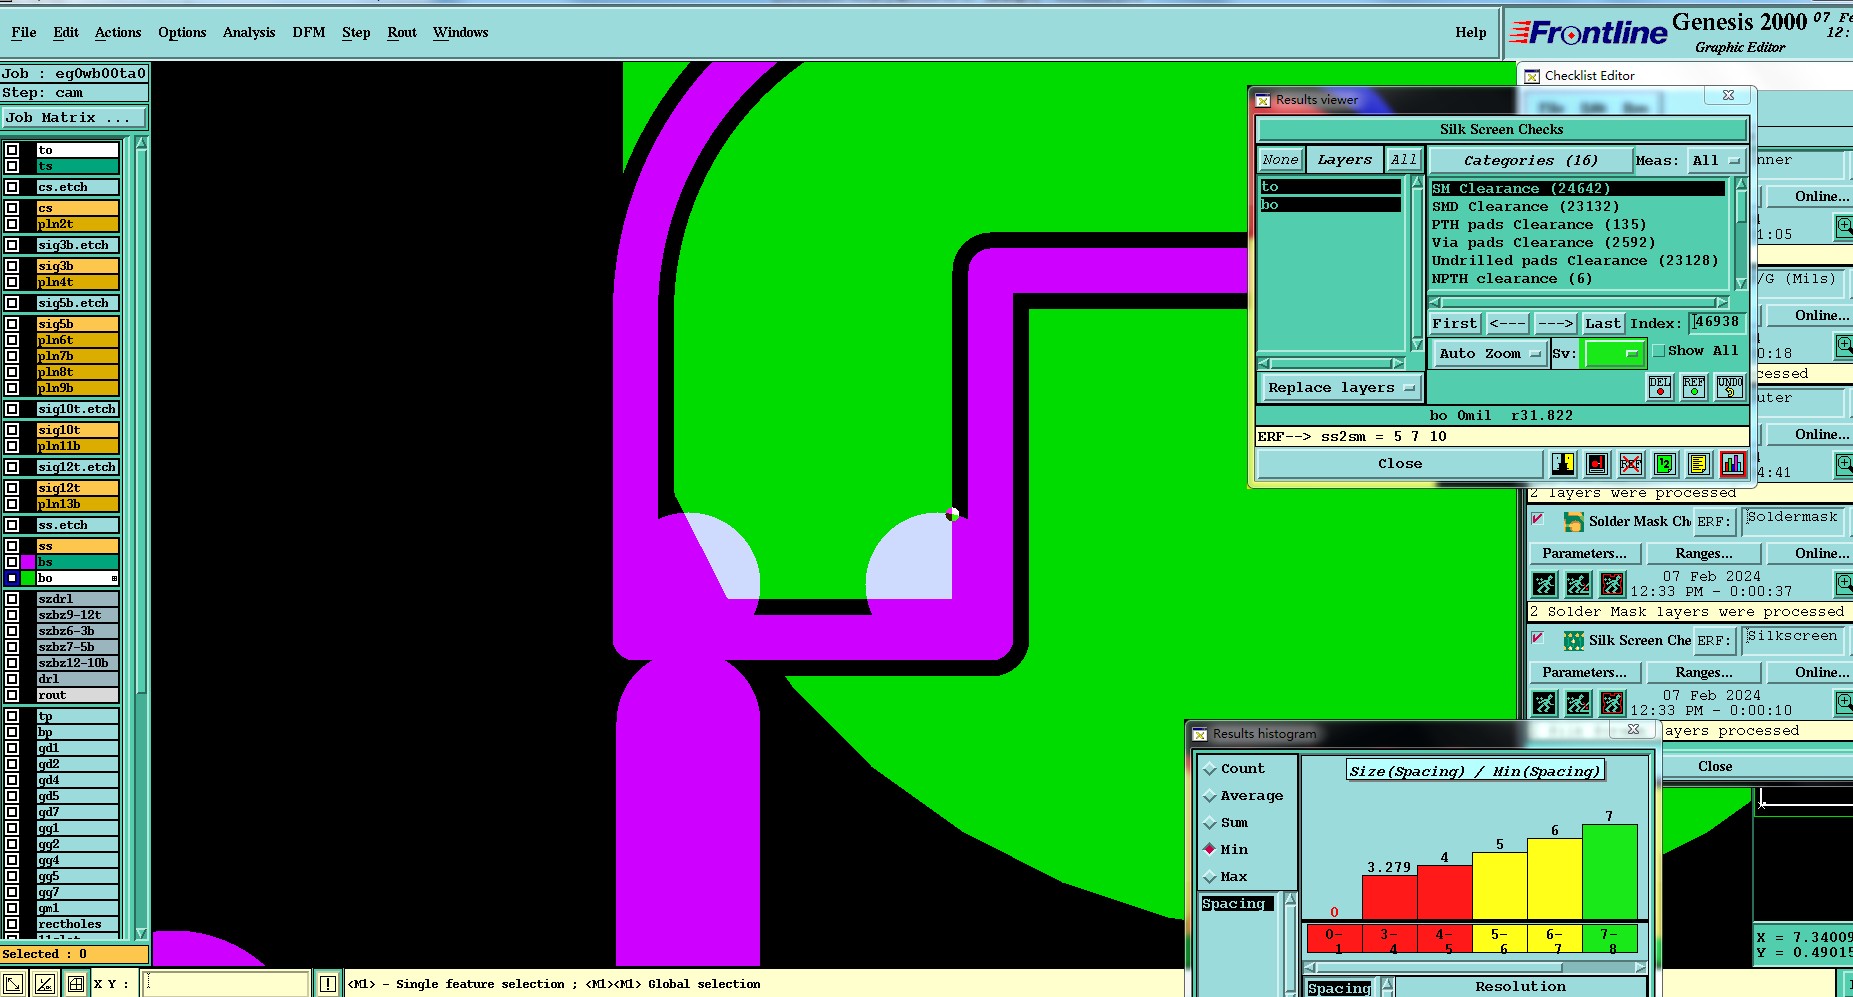Click the black-and-yellow contrast icon beside Close

click(1563, 464)
